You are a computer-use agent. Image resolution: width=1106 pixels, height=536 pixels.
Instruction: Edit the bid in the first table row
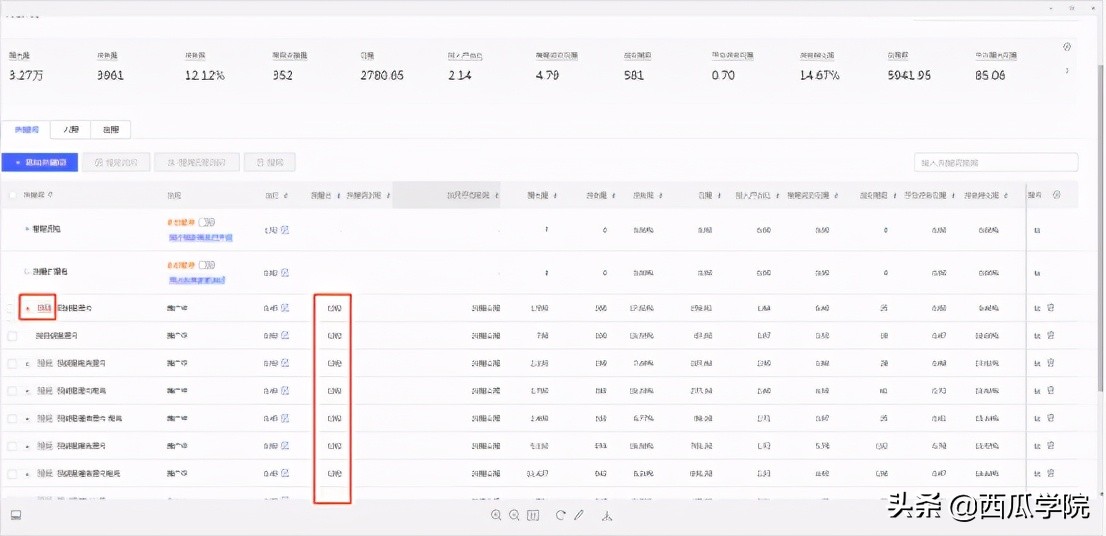(285, 230)
